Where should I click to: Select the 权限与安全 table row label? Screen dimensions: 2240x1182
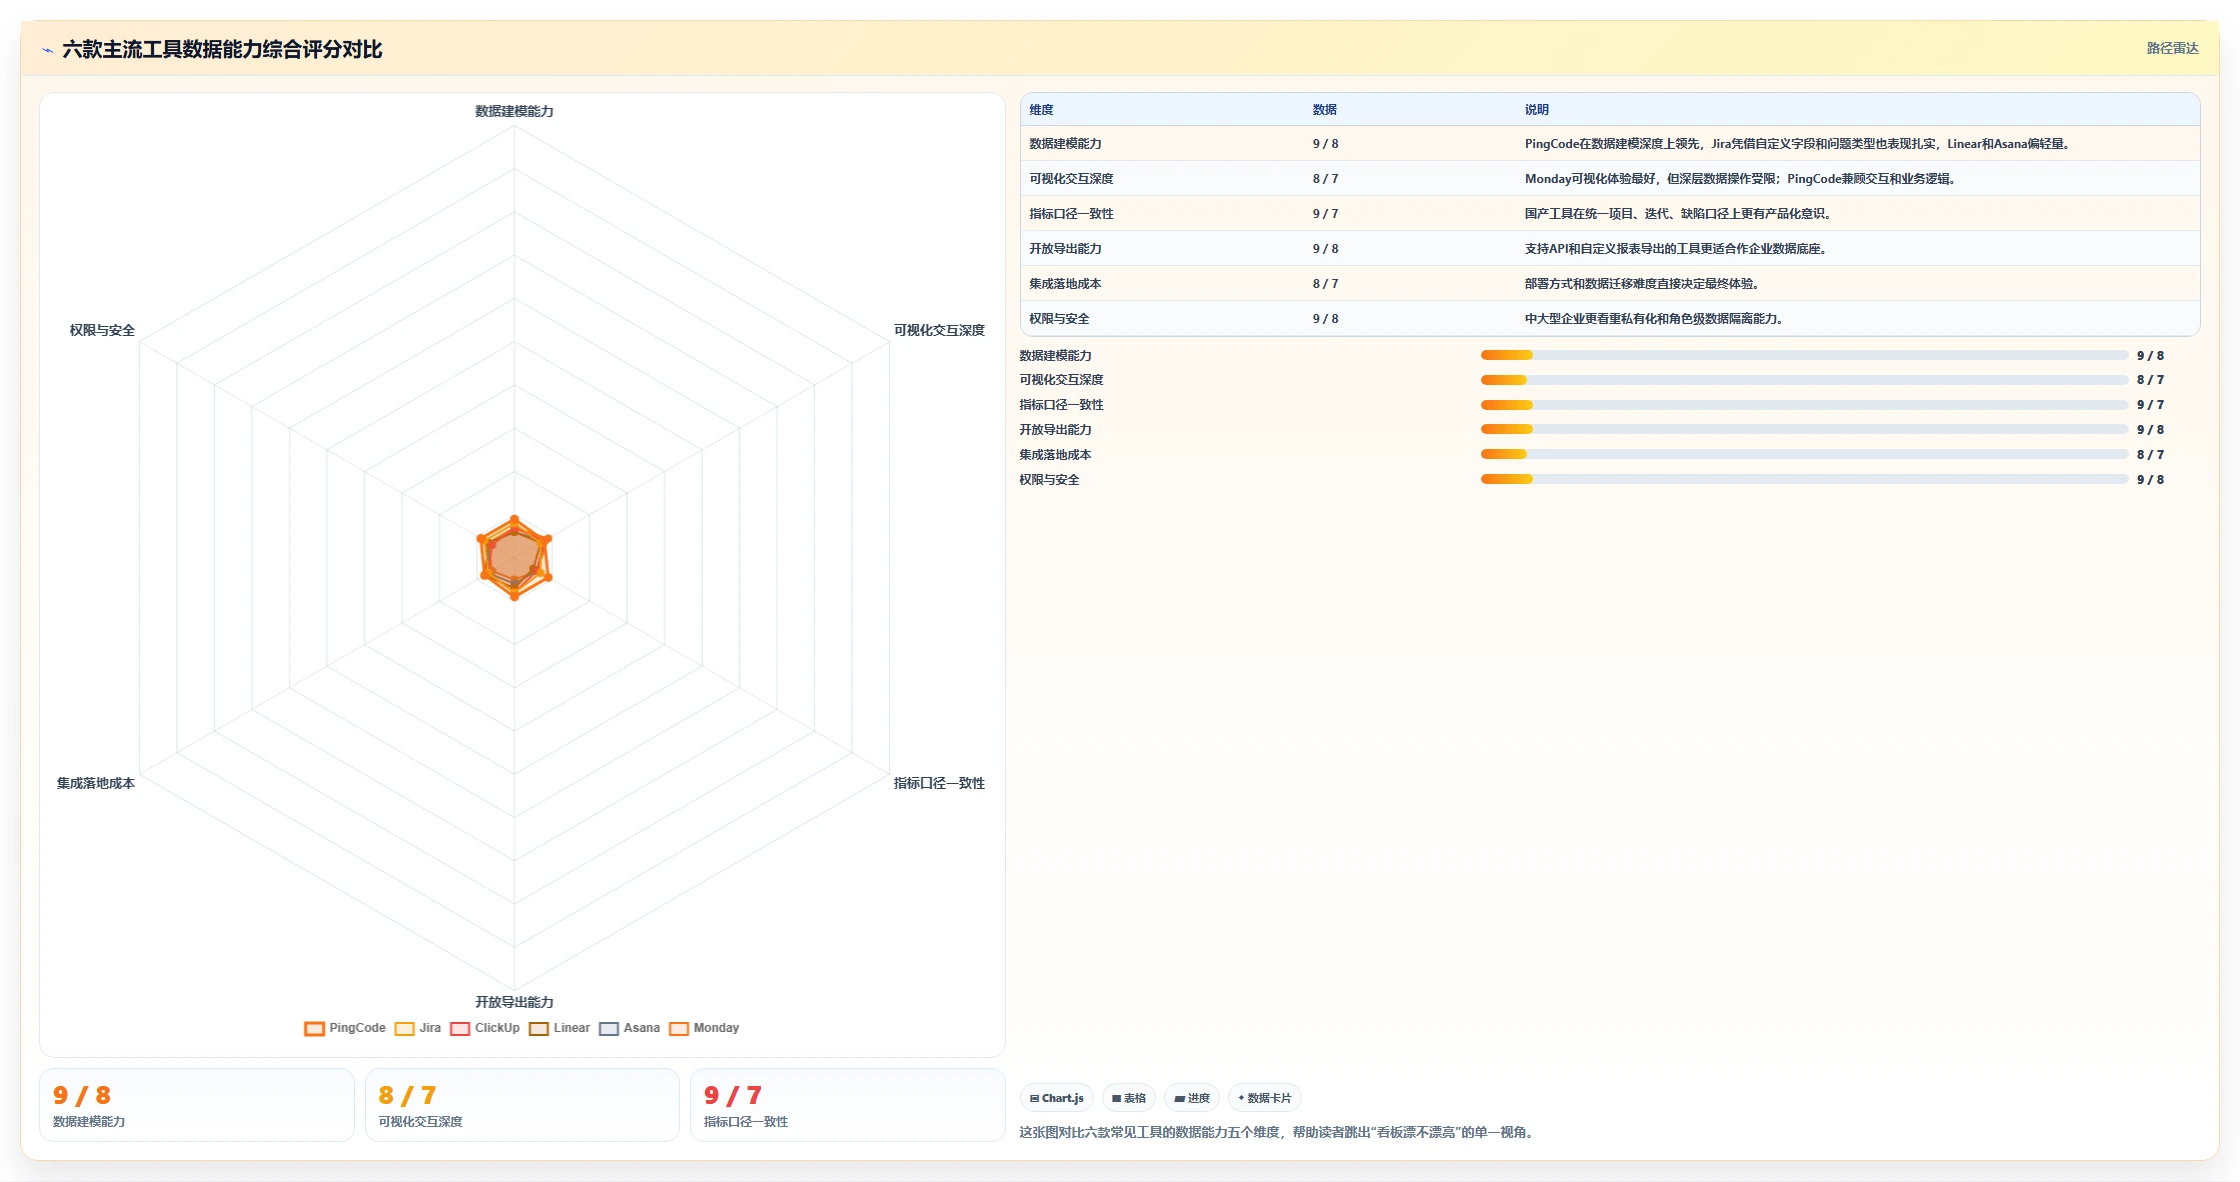(x=1059, y=319)
